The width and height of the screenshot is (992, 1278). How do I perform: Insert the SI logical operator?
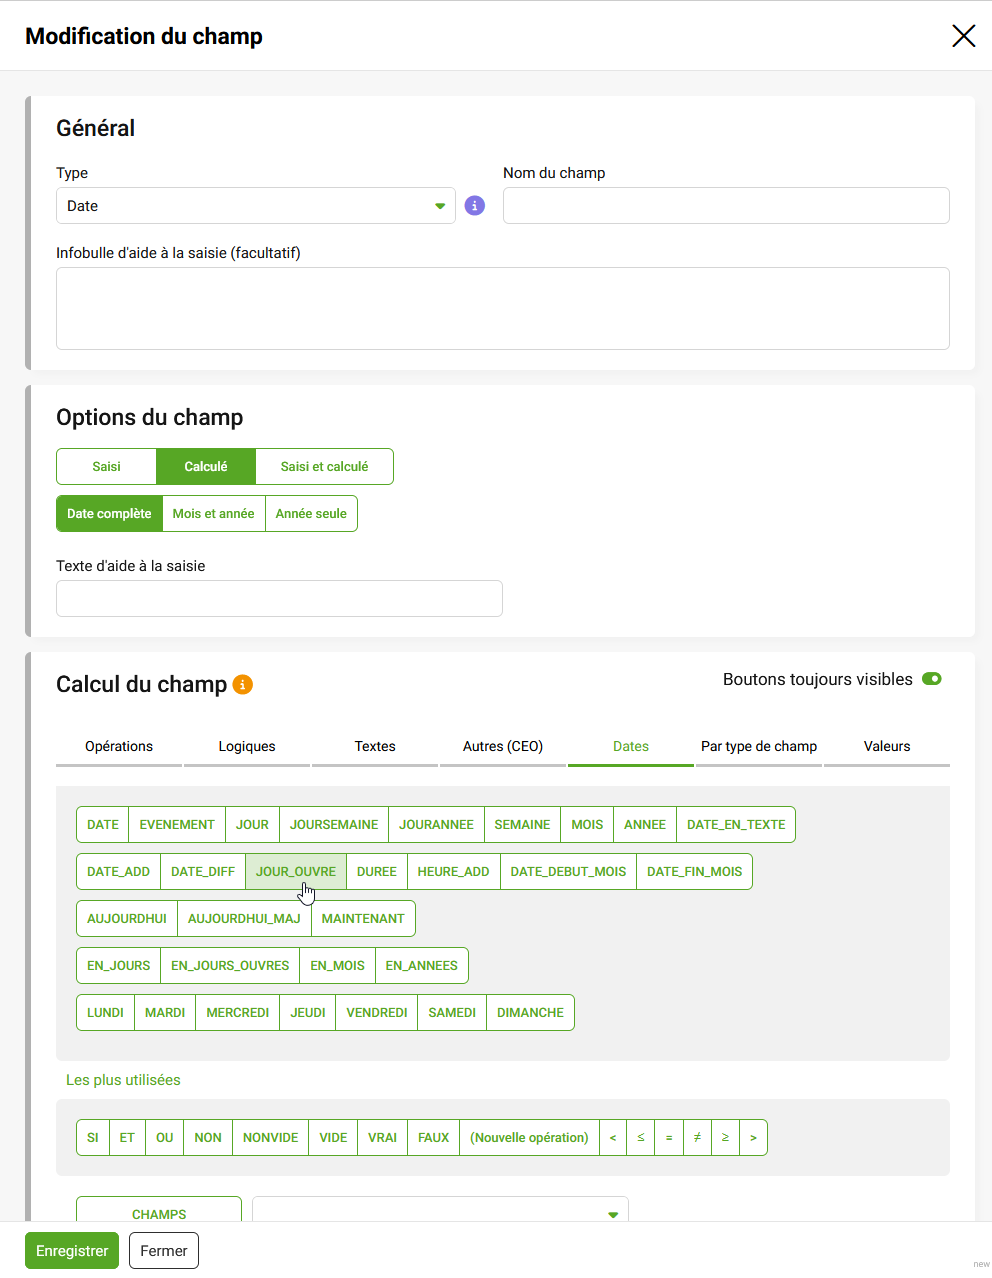pyautogui.click(x=93, y=1138)
